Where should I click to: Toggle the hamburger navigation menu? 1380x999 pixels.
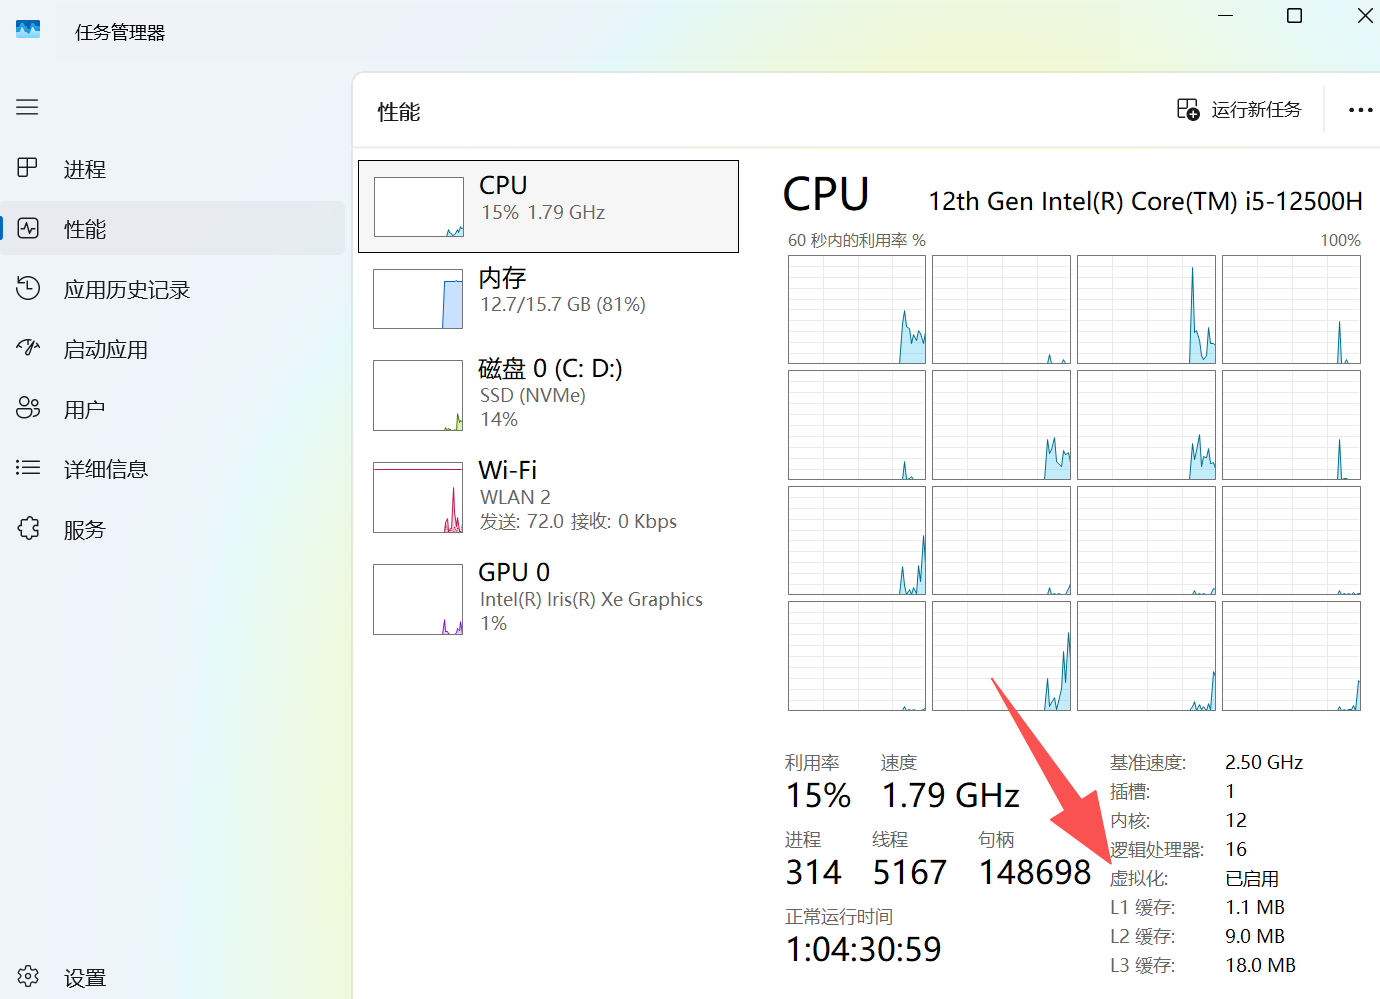(27, 107)
